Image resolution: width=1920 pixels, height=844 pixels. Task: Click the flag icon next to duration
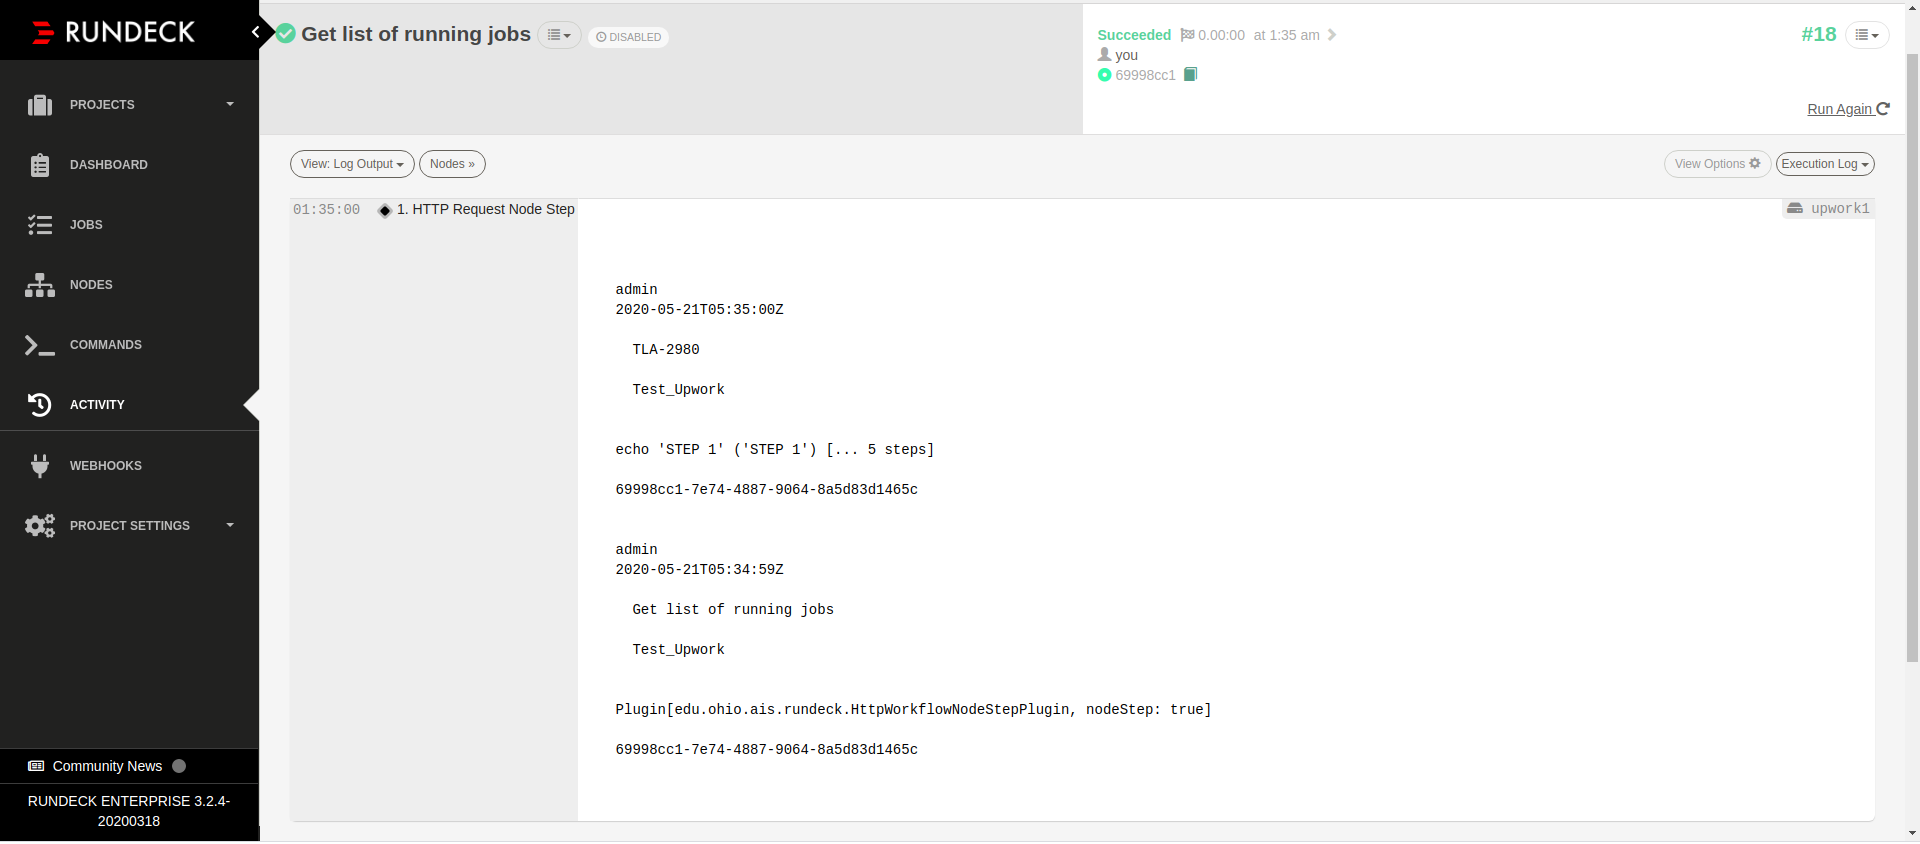pyautogui.click(x=1187, y=35)
